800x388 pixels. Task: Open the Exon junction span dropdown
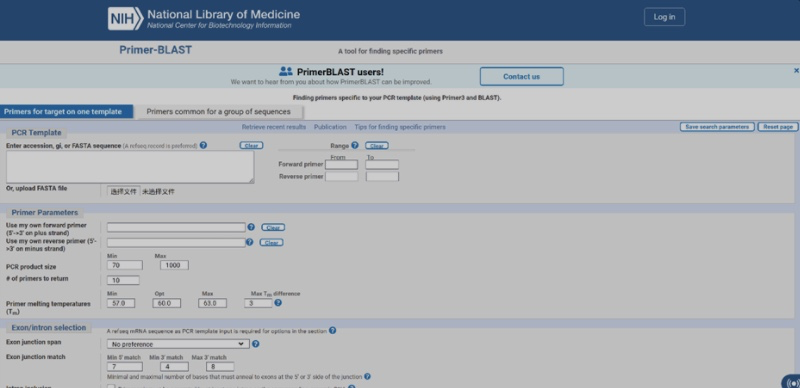point(179,344)
